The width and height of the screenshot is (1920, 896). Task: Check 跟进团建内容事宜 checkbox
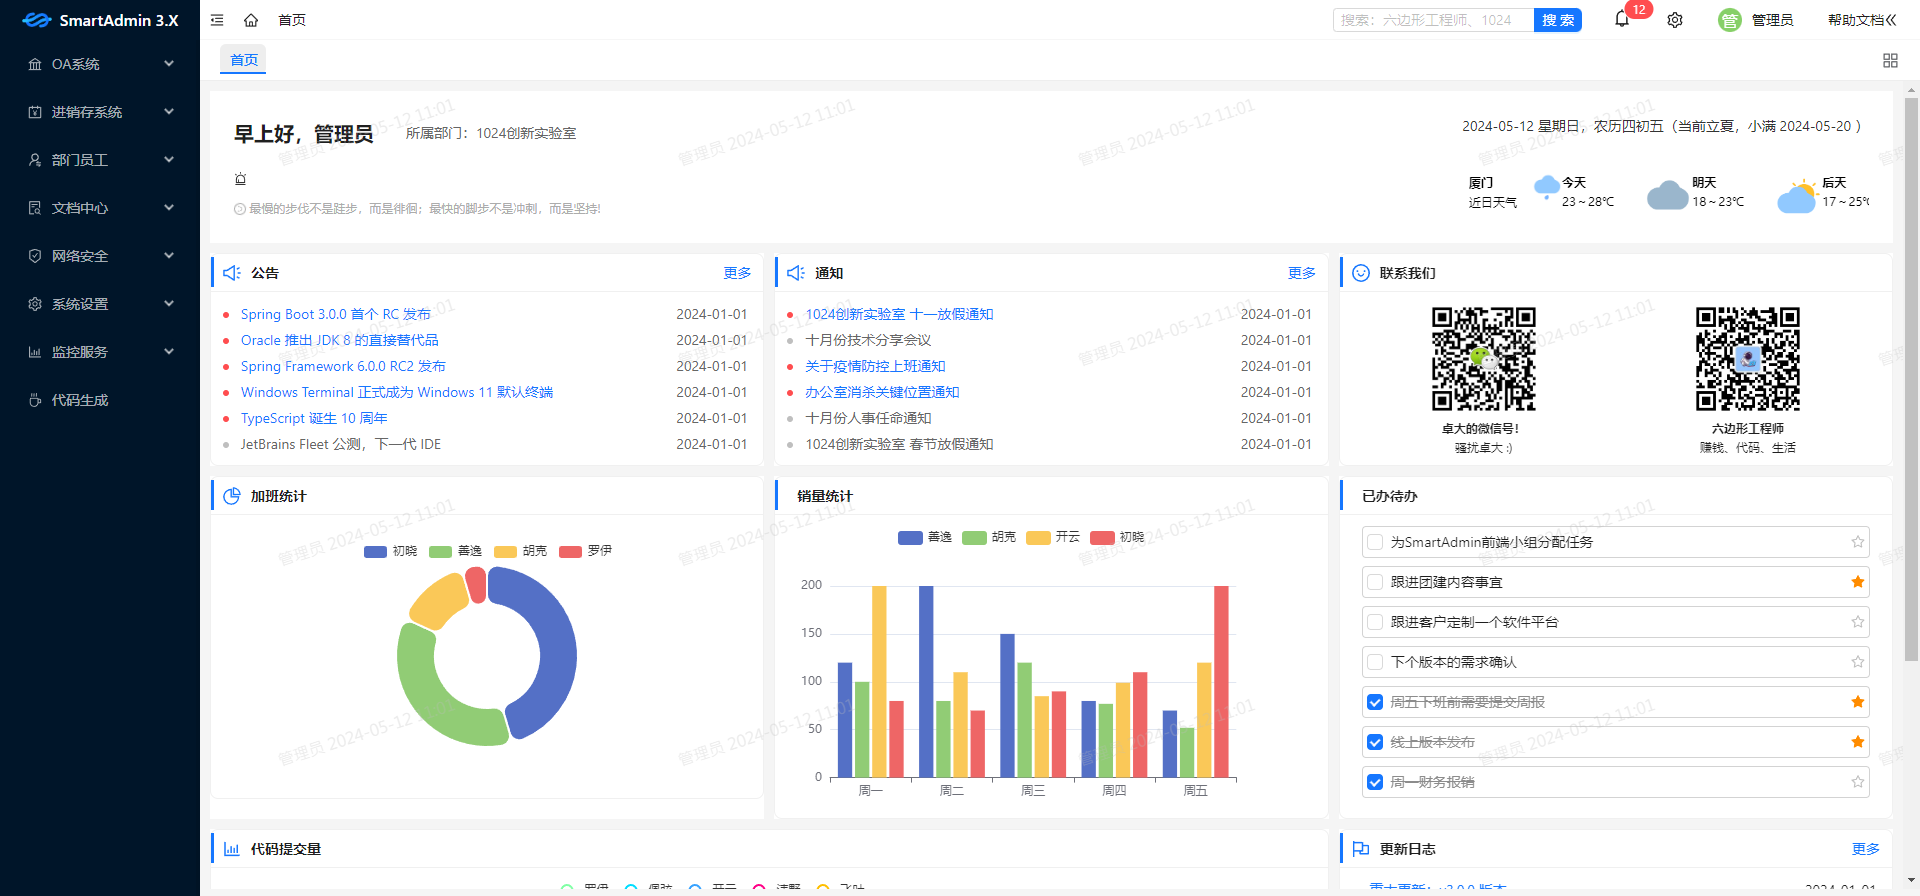click(x=1375, y=582)
